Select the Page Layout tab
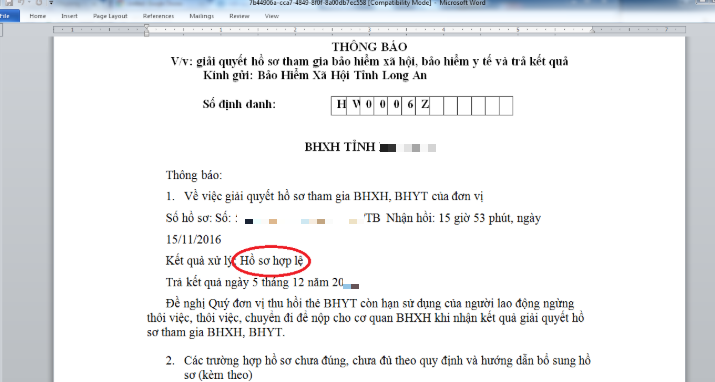The height and width of the screenshot is (382, 715). pyautogui.click(x=110, y=16)
